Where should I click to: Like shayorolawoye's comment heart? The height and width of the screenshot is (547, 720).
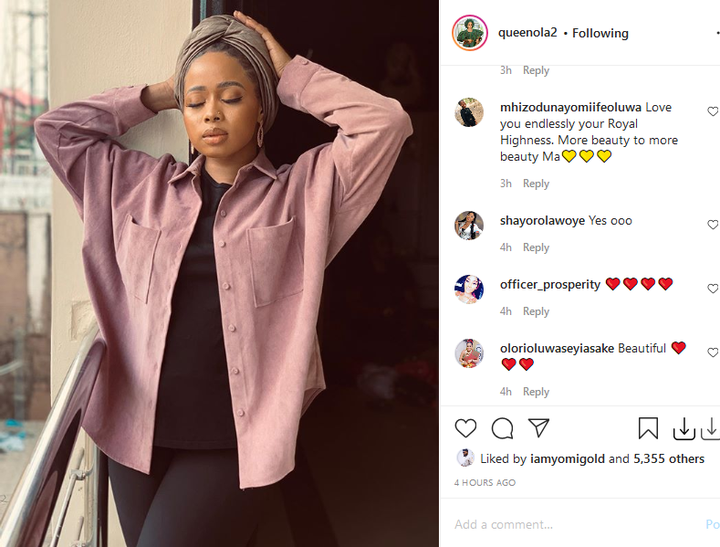(x=713, y=225)
